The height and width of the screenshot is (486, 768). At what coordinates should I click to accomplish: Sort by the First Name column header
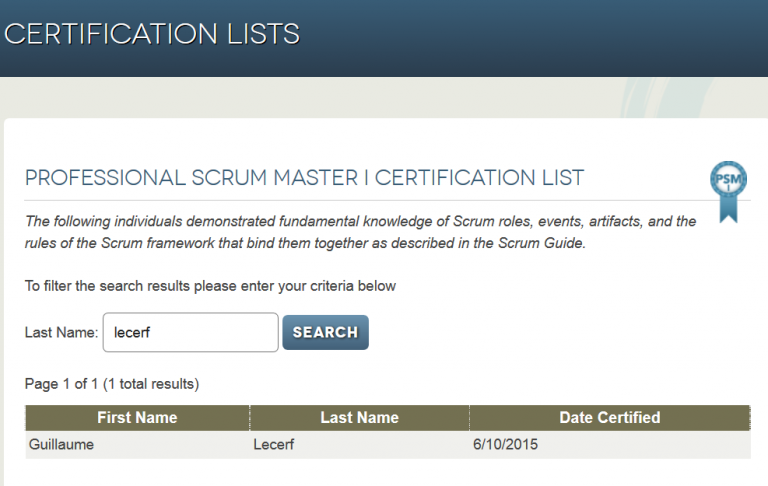coord(137,417)
